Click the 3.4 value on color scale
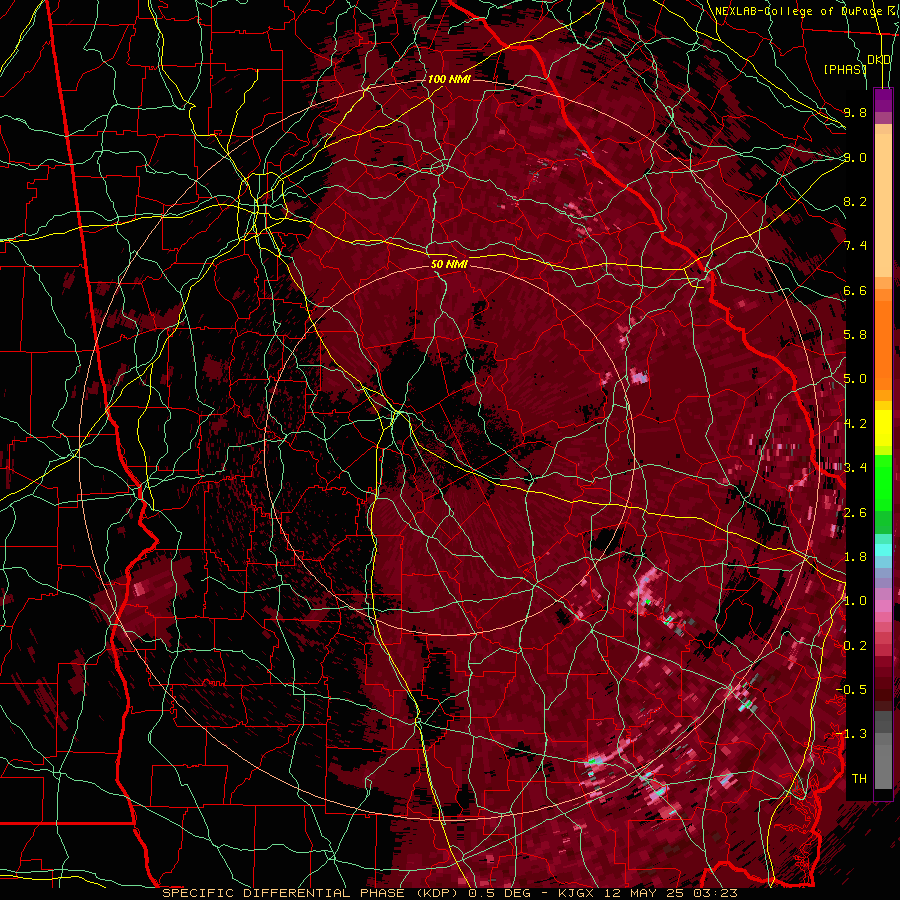900x900 pixels. (x=855, y=468)
